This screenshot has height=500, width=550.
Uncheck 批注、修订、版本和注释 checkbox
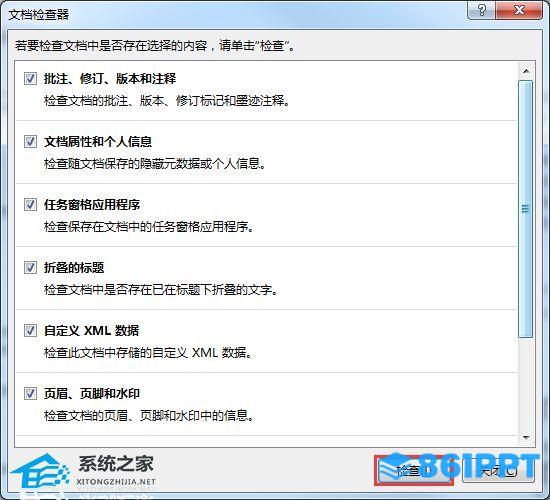(x=30, y=79)
